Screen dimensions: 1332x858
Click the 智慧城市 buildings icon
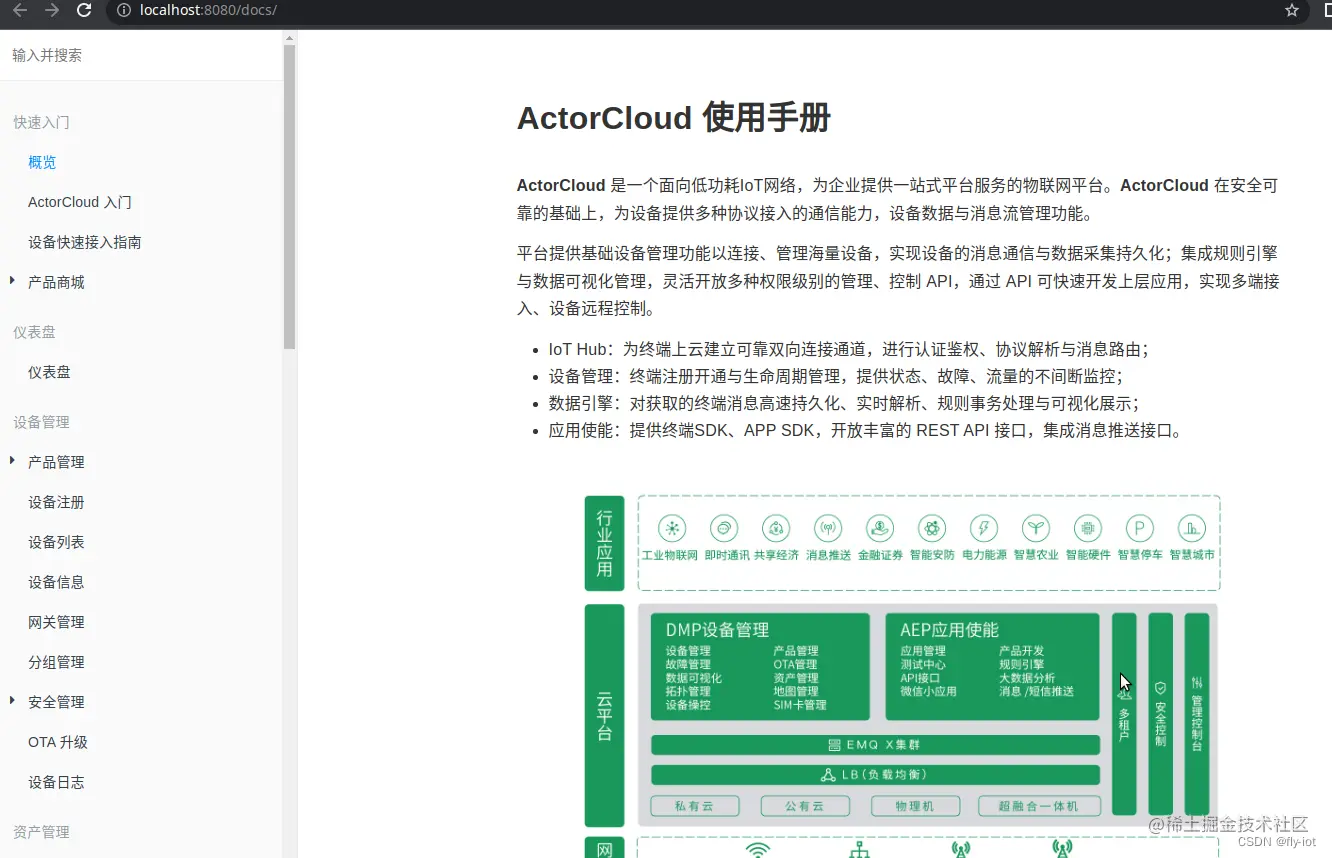1191,528
